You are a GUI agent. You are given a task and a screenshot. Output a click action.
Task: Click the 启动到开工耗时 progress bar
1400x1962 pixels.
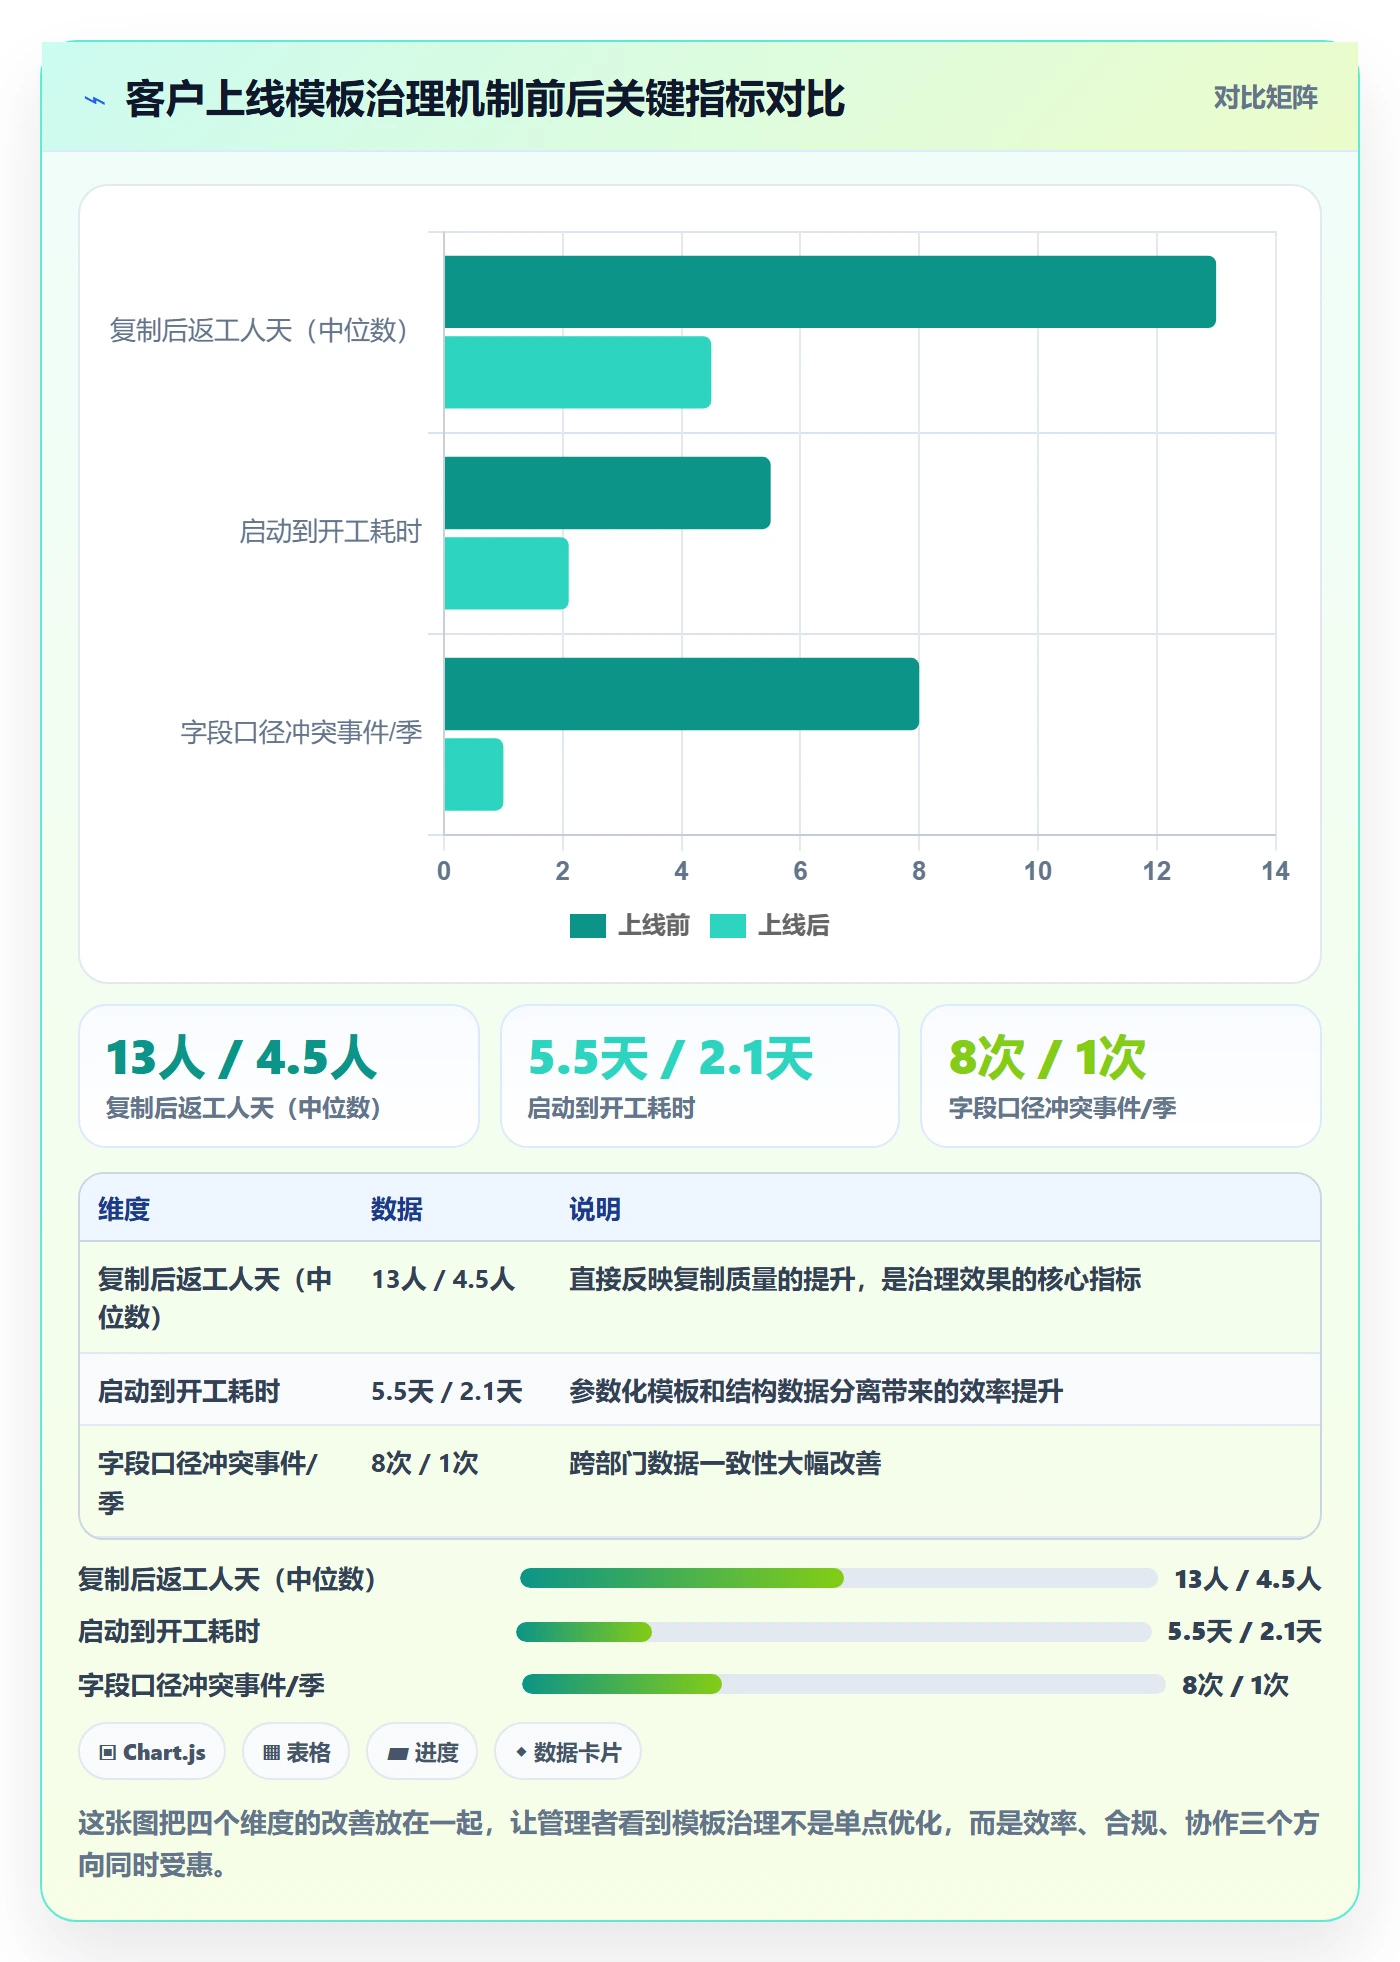834,1632
